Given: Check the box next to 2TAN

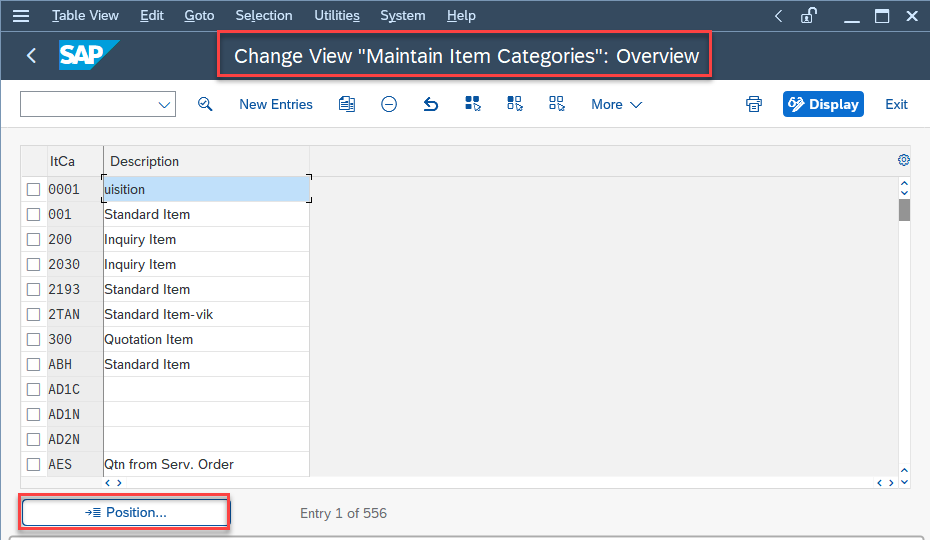Looking at the screenshot, I should [33, 314].
